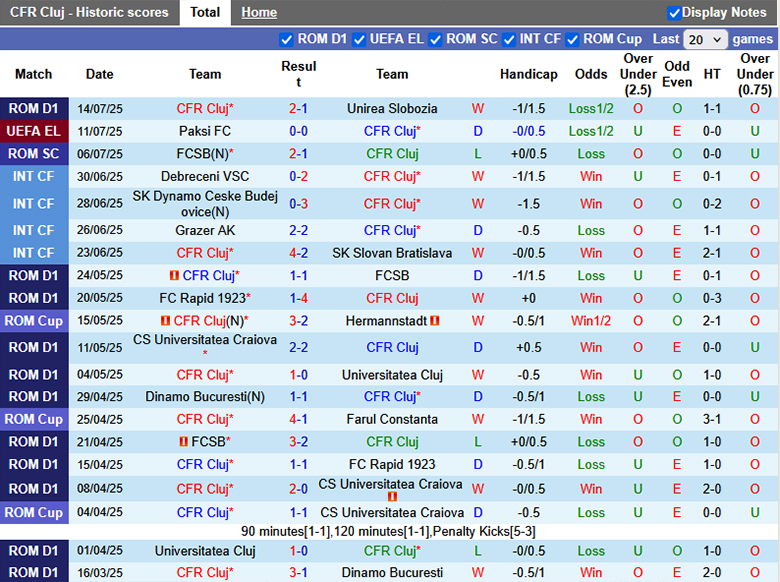Select the L outcome on FCSB(N) row
This screenshot has height=582, width=780.
pyautogui.click(x=478, y=154)
